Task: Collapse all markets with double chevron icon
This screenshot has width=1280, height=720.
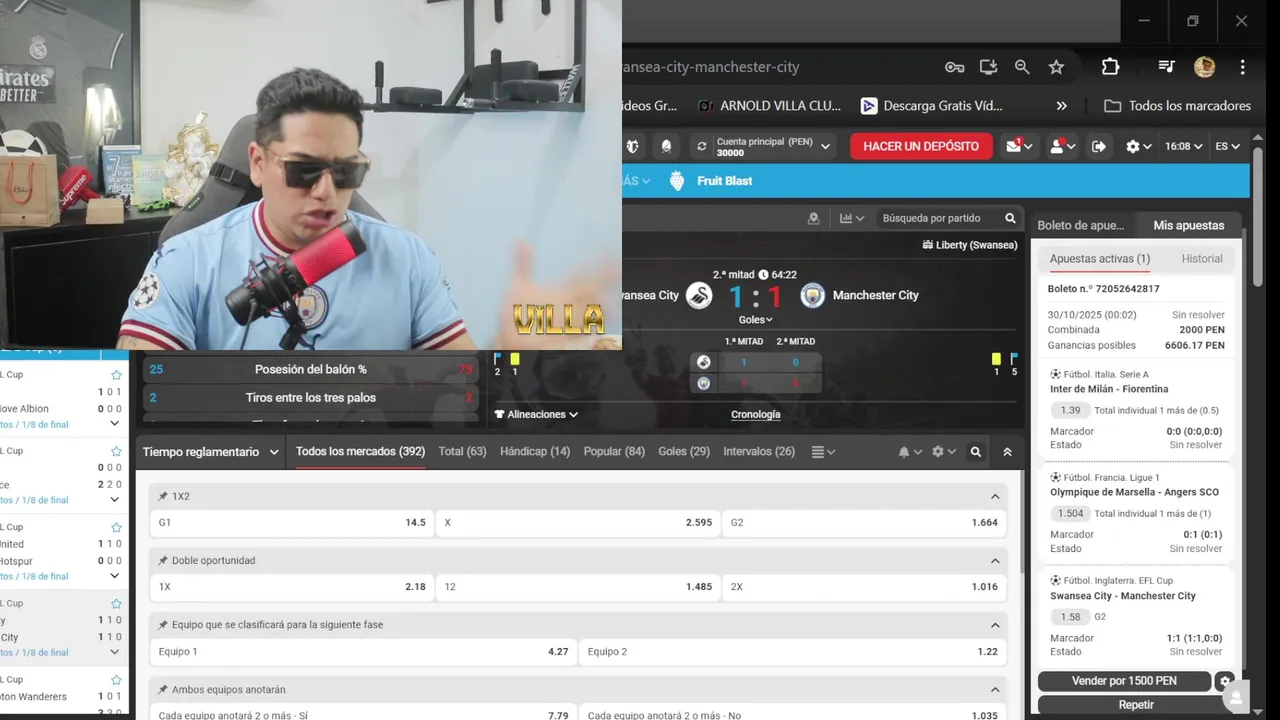Action: coord(1007,452)
